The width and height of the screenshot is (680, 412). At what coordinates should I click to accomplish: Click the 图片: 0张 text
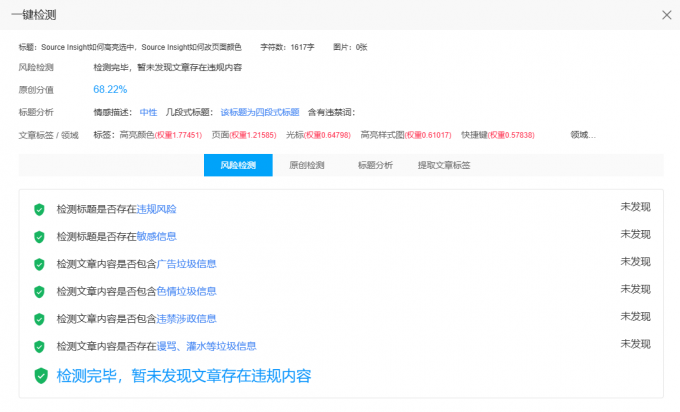[350, 47]
